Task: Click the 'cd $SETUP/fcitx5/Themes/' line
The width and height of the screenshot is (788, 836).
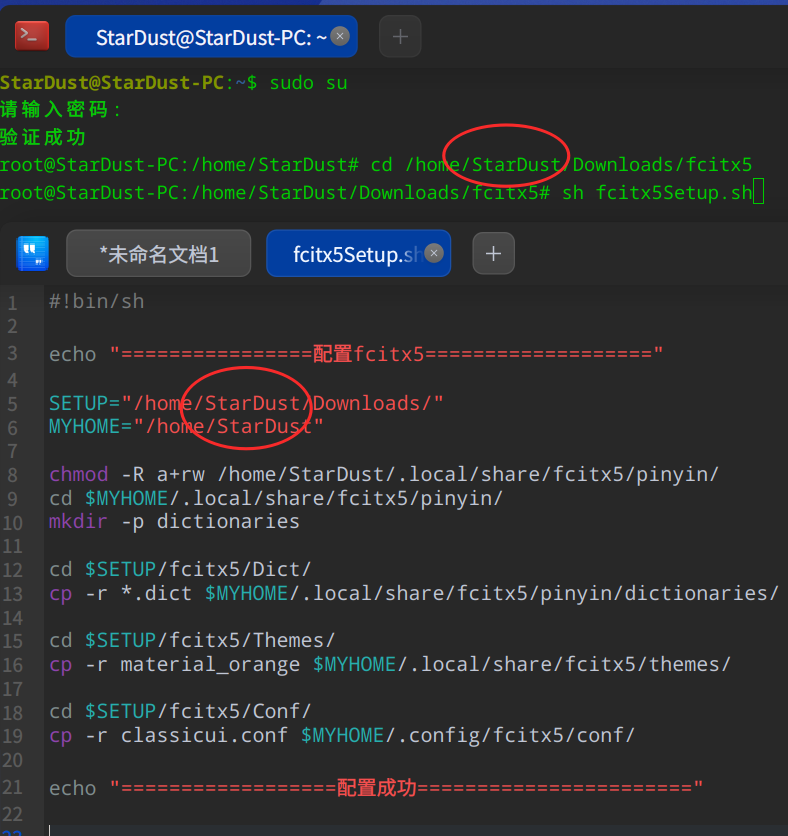Action: (x=192, y=640)
